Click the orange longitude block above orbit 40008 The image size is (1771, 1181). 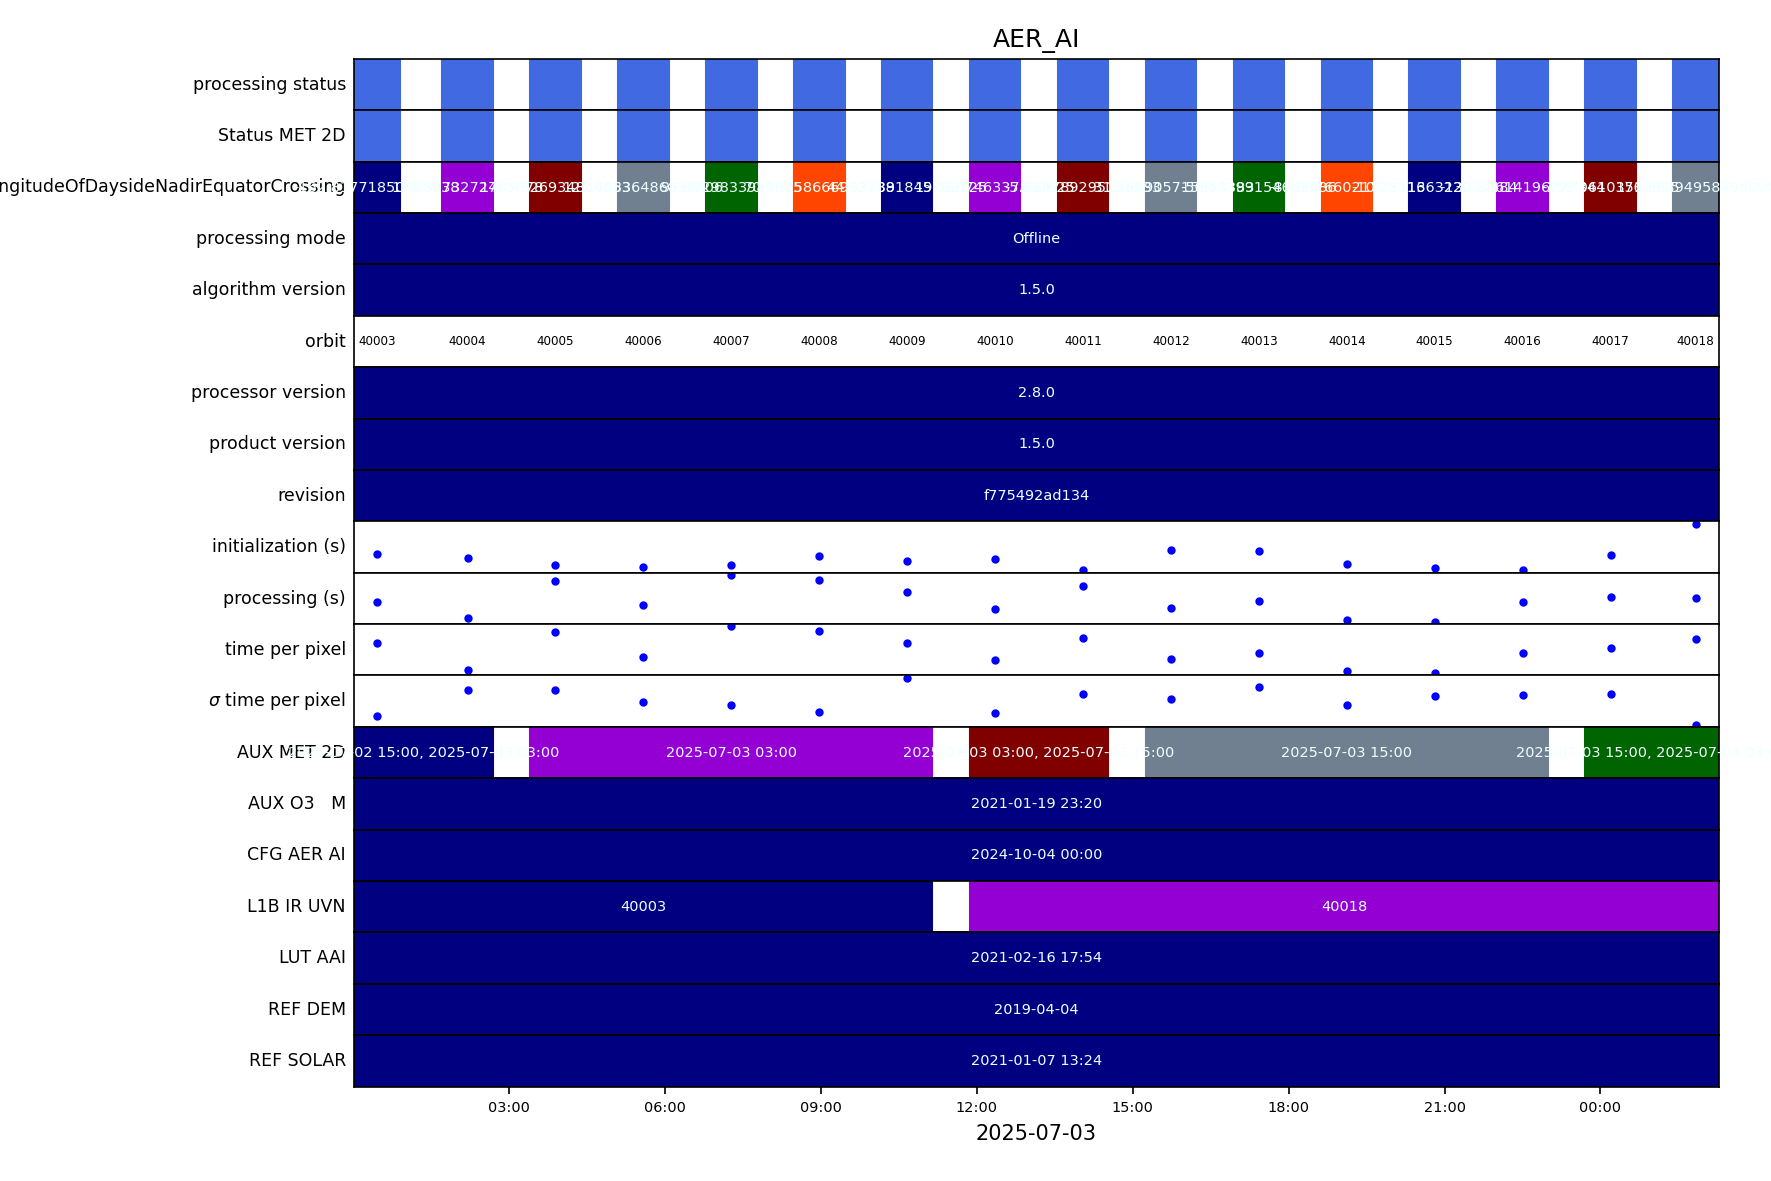[x=819, y=186]
